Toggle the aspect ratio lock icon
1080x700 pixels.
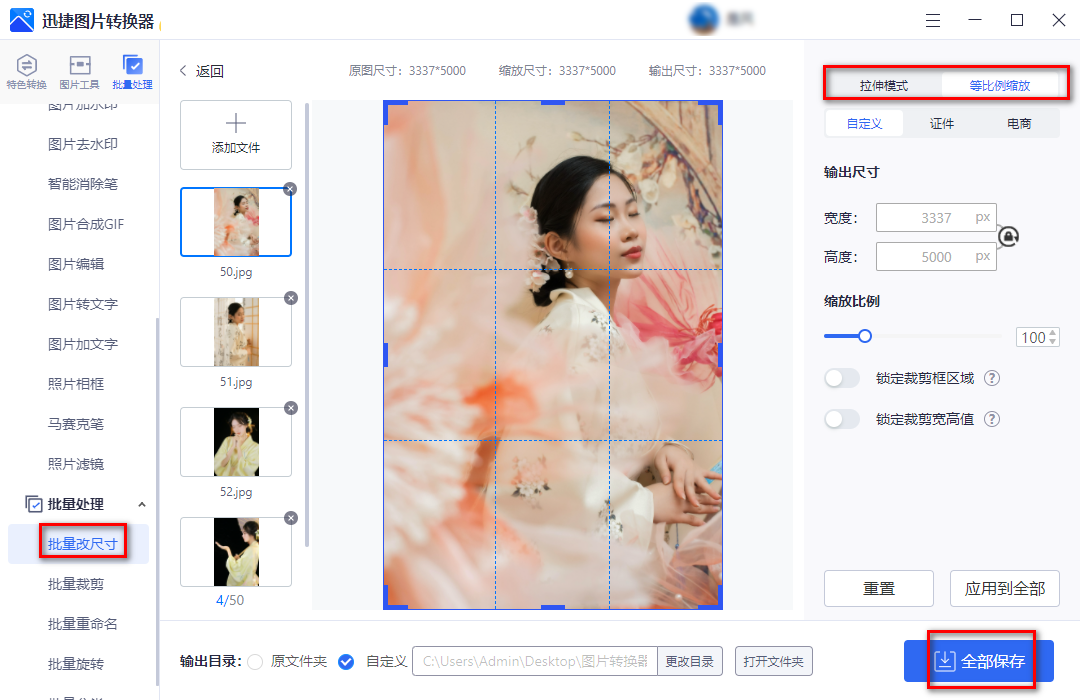pos(1008,237)
